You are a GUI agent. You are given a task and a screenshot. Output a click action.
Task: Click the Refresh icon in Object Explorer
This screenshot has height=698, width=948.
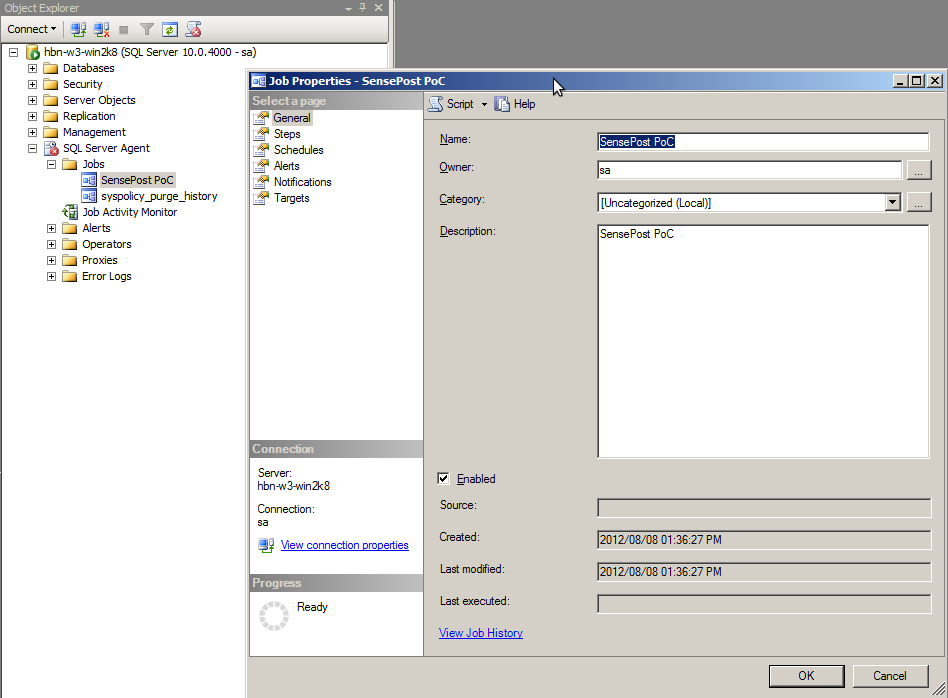170,29
